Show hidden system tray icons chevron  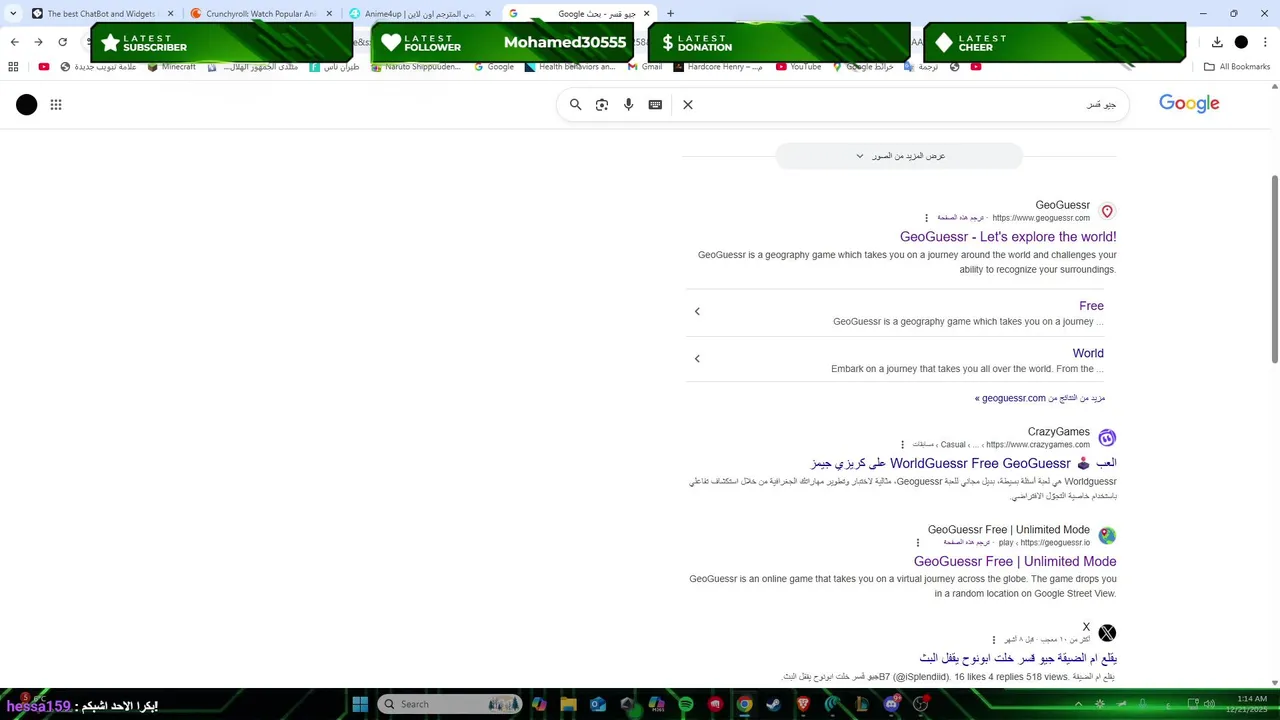pos(1078,704)
